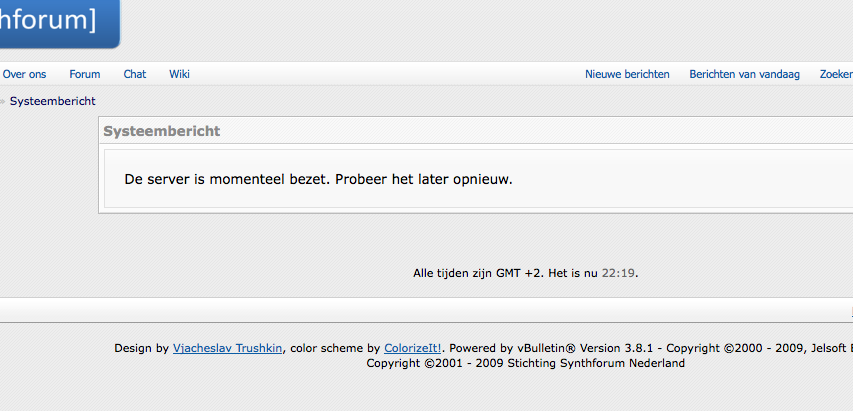Click the breadcrumb double-arrow icon

2,101
